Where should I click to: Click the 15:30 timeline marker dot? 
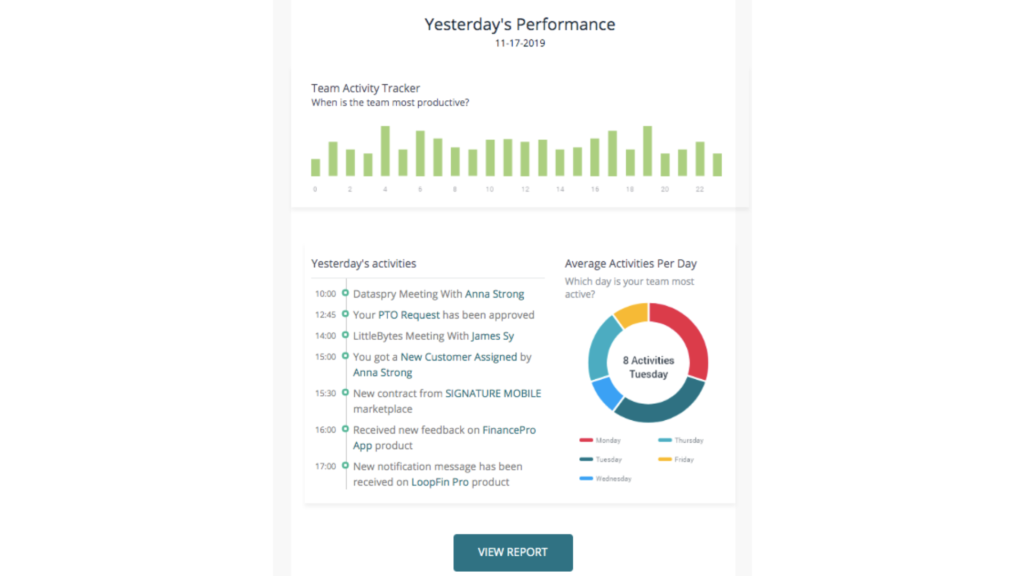[345, 392]
